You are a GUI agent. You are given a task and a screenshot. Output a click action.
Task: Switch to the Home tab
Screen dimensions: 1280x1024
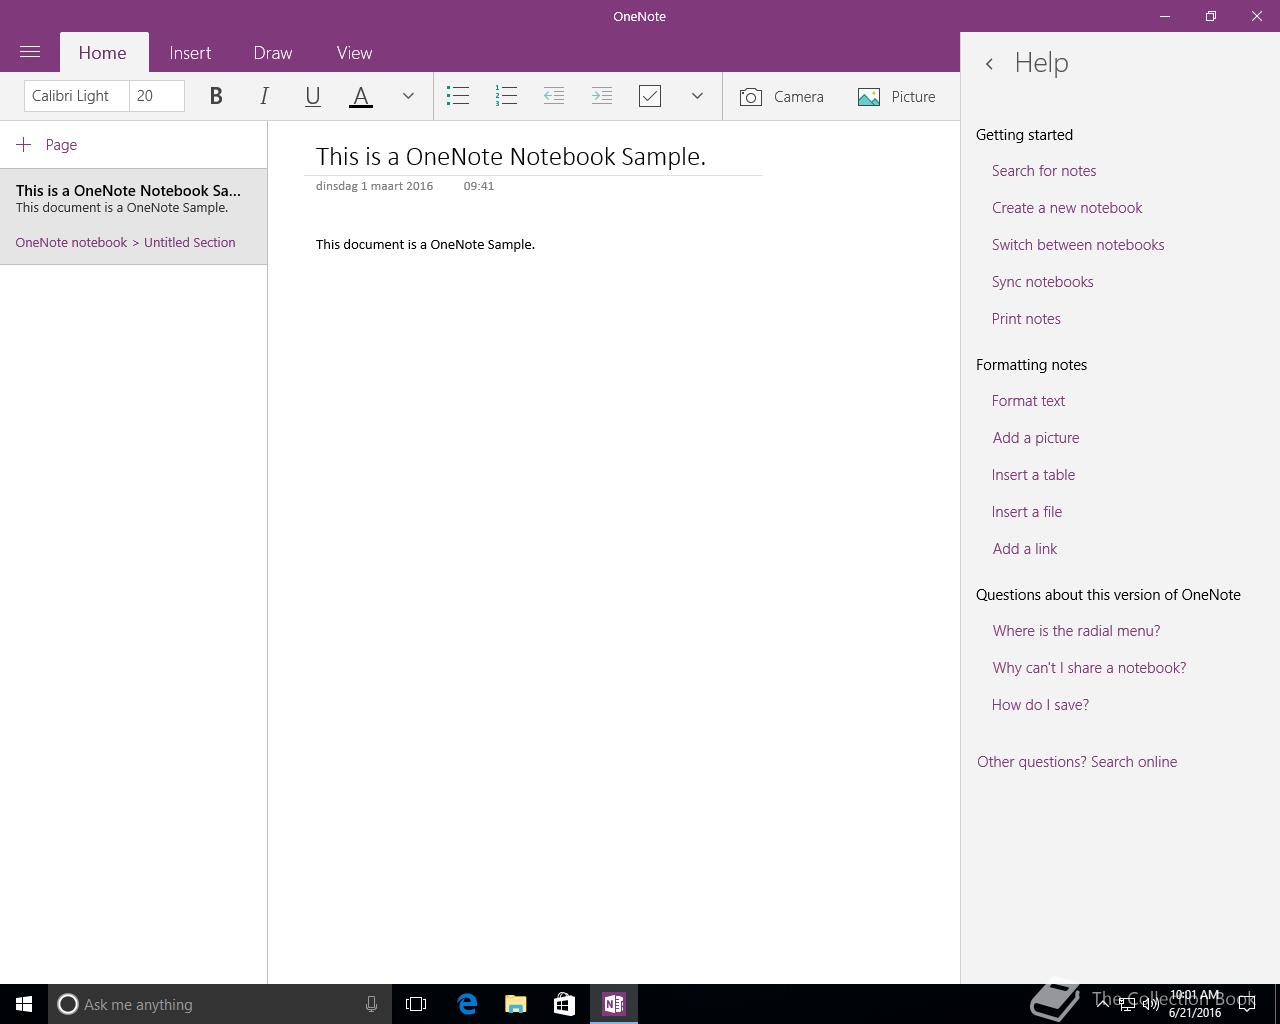pos(103,53)
